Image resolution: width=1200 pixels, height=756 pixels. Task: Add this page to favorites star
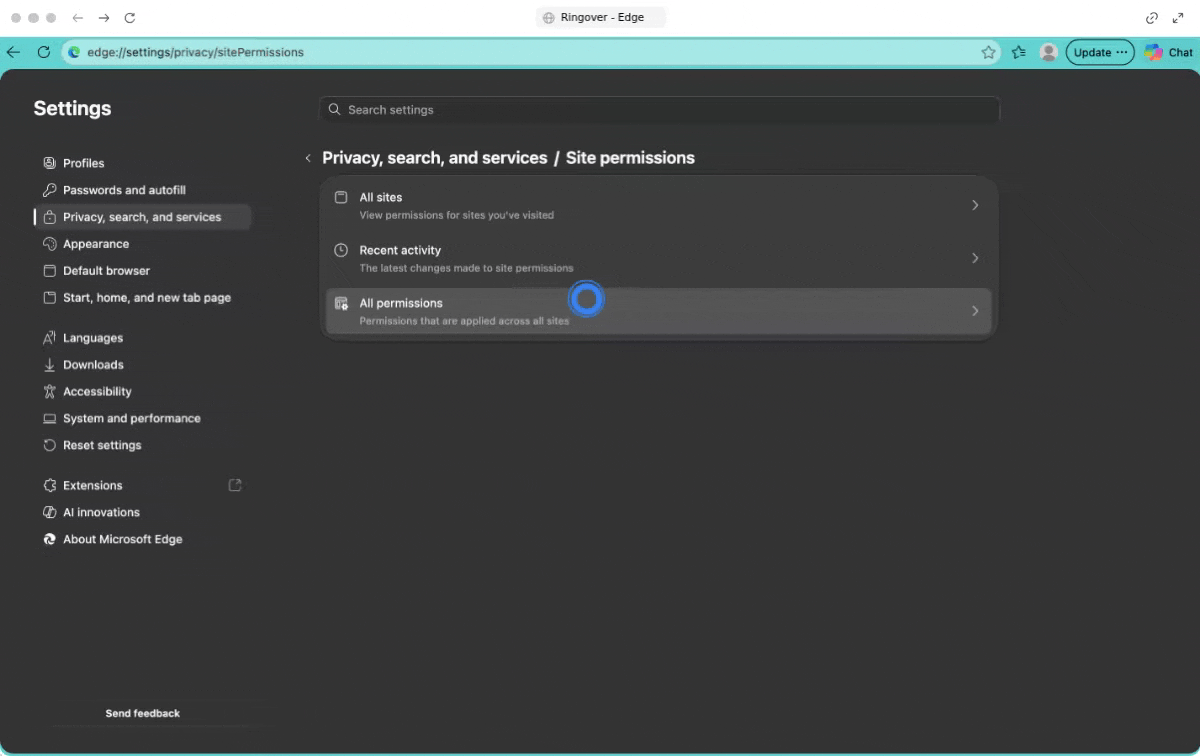989,52
